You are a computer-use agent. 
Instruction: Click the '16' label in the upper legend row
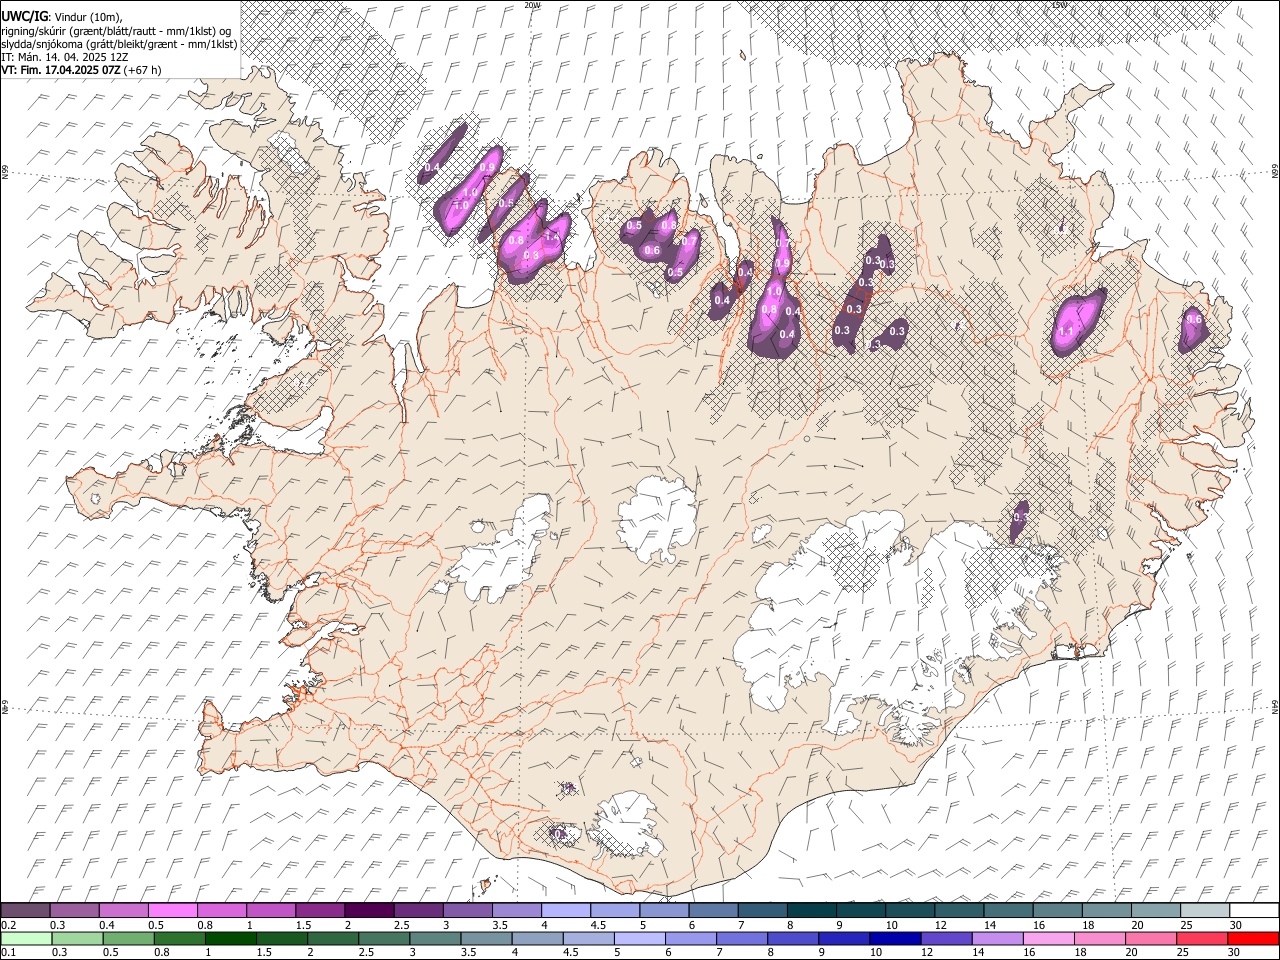[x=1038, y=925]
